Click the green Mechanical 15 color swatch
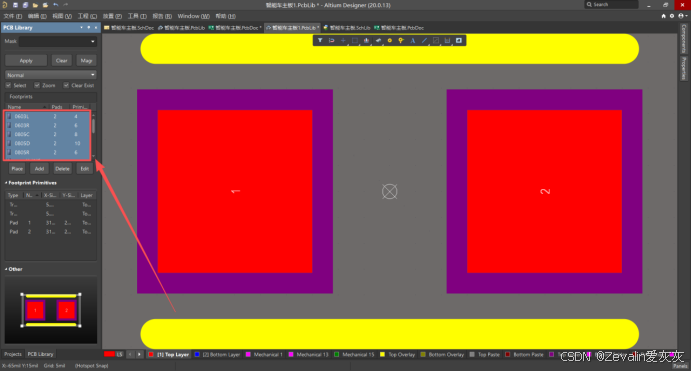The height and width of the screenshot is (371, 692). (336, 354)
